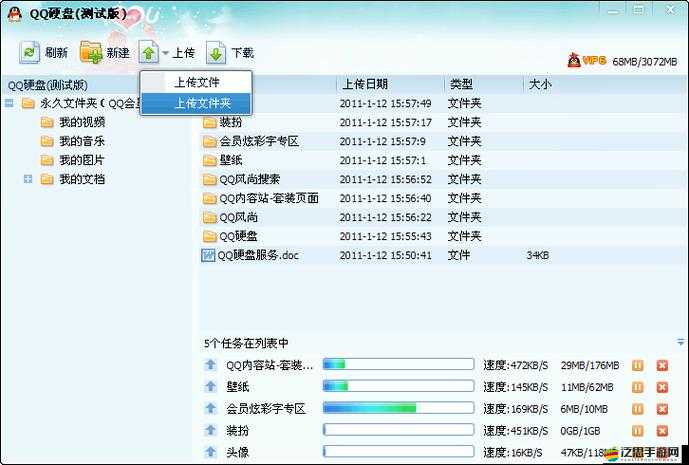Click upload arrow icon of 会员炫彩字专区 task
This screenshot has width=689, height=465.
210,408
